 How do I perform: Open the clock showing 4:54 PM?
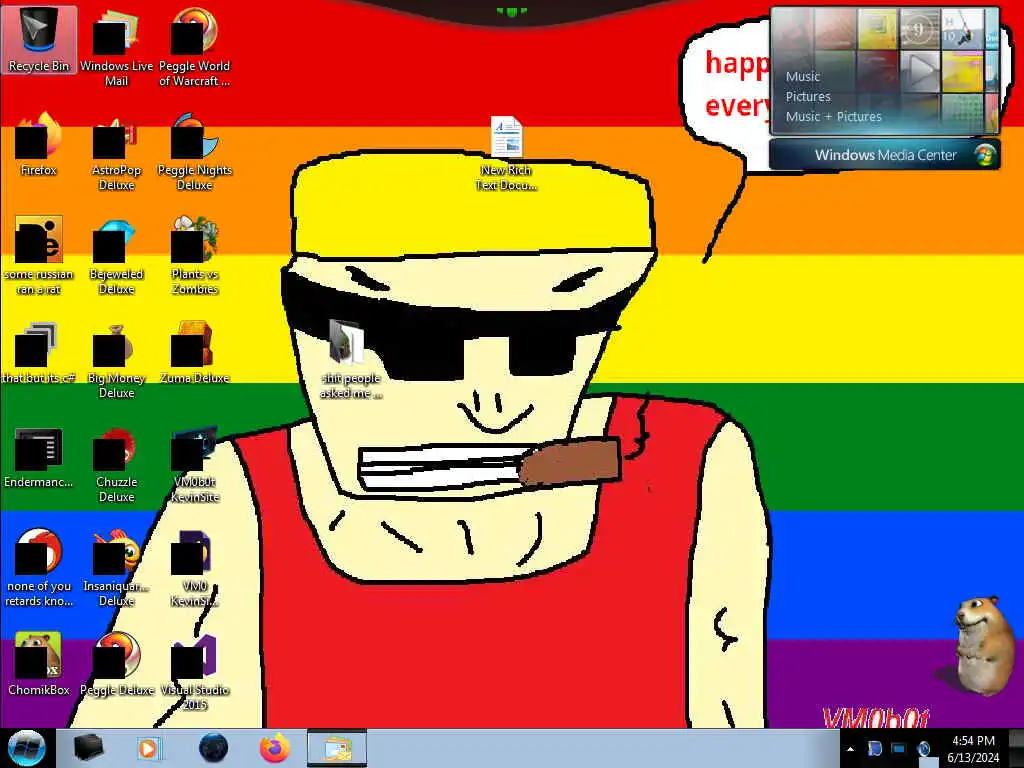pos(973,748)
